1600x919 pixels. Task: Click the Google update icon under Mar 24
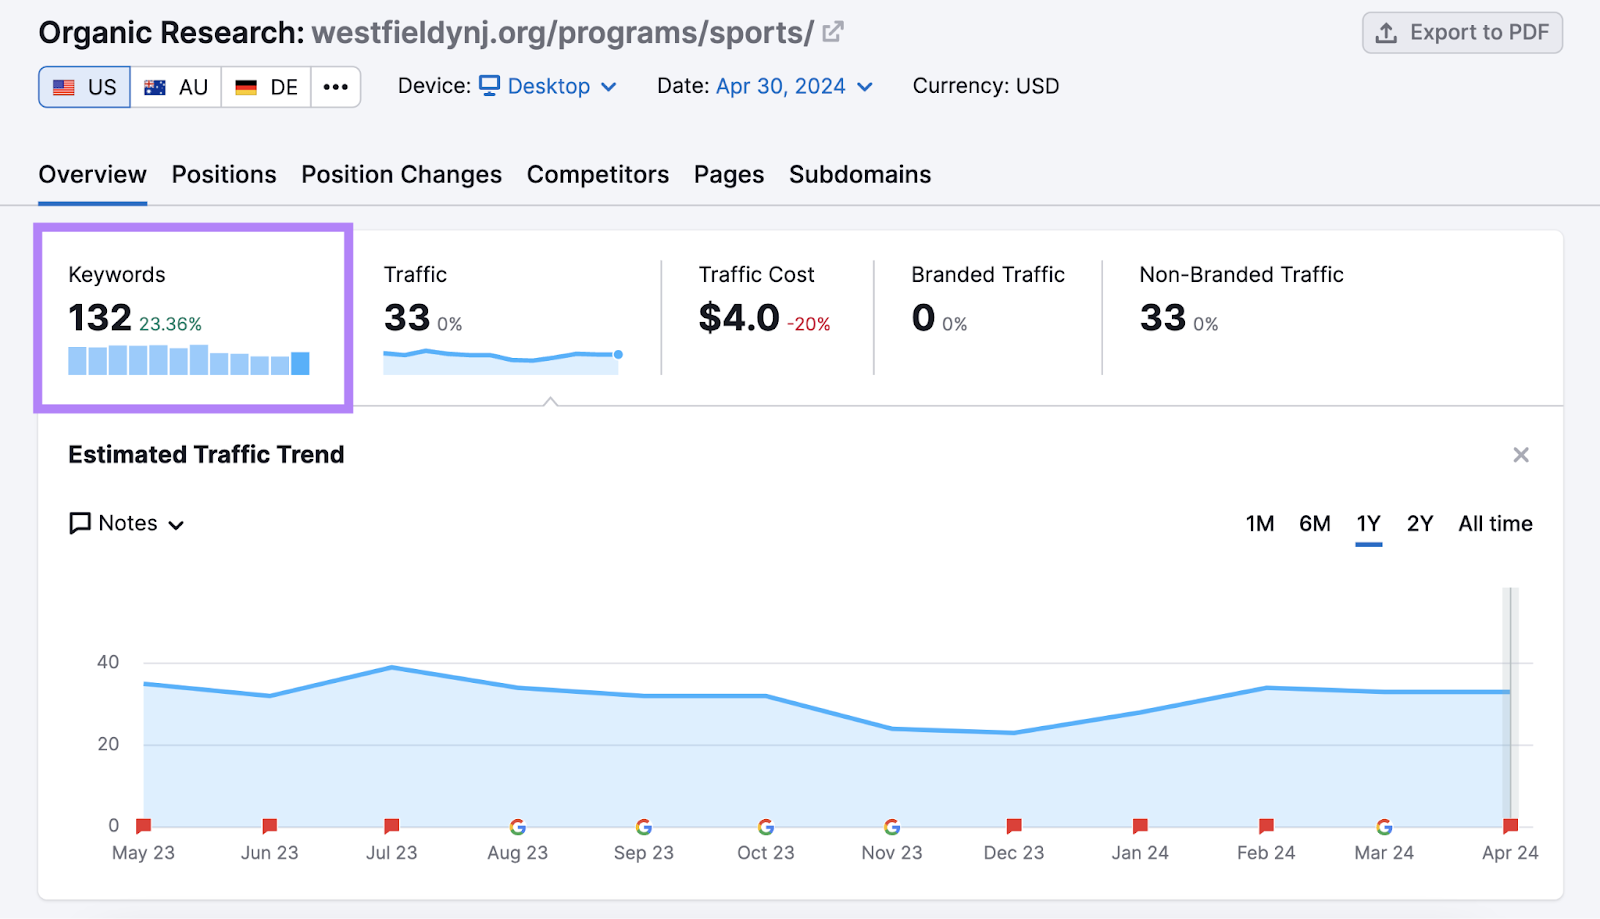1384,827
